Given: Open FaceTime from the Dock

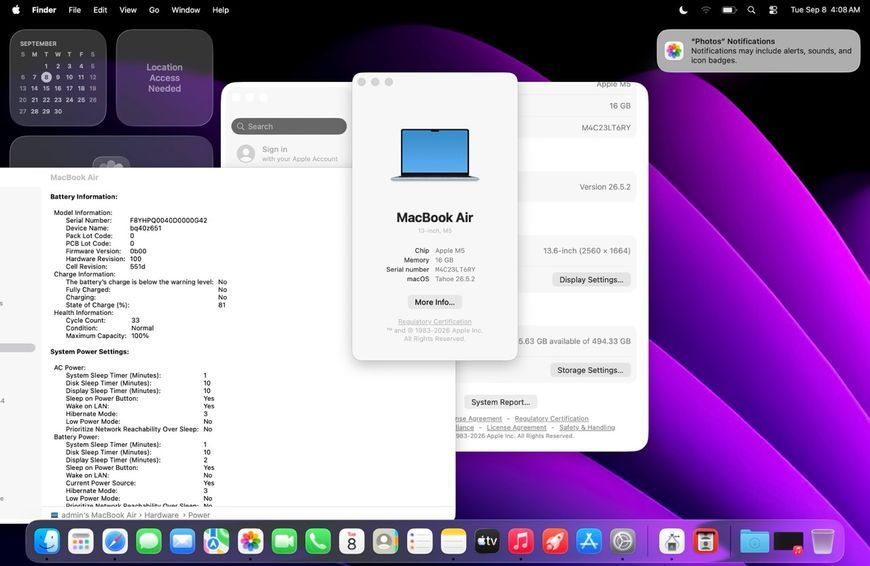Looking at the screenshot, I should coord(284,542).
